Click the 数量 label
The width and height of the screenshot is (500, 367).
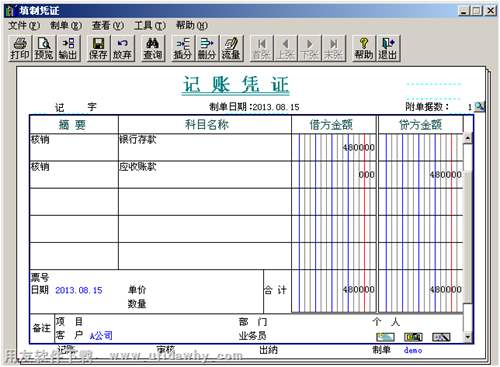pos(137,304)
